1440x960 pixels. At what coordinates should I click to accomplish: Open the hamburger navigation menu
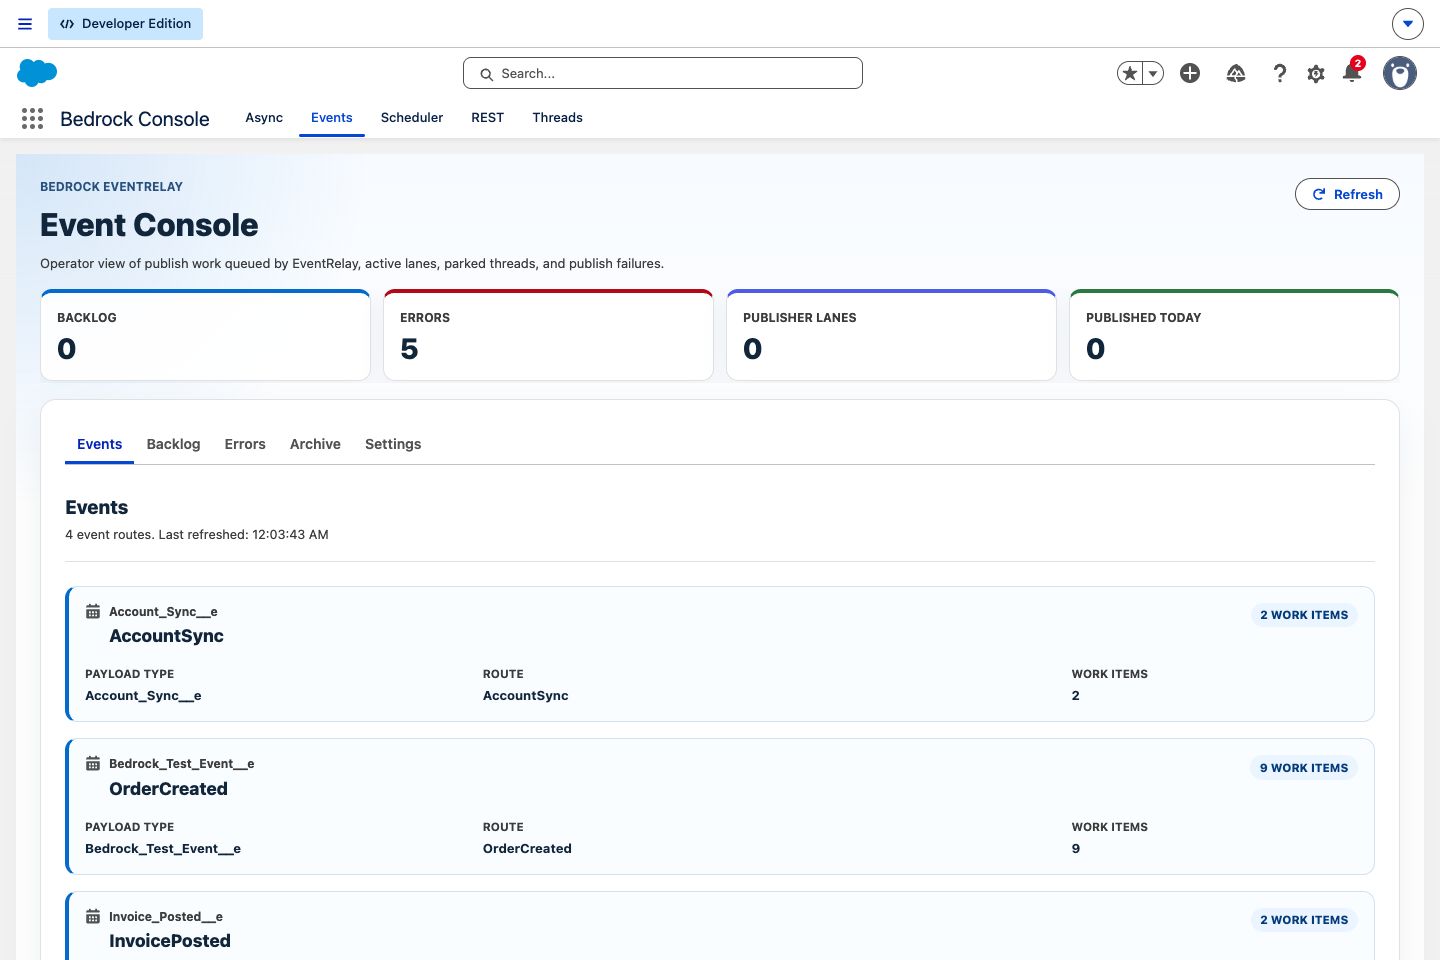click(x=25, y=24)
